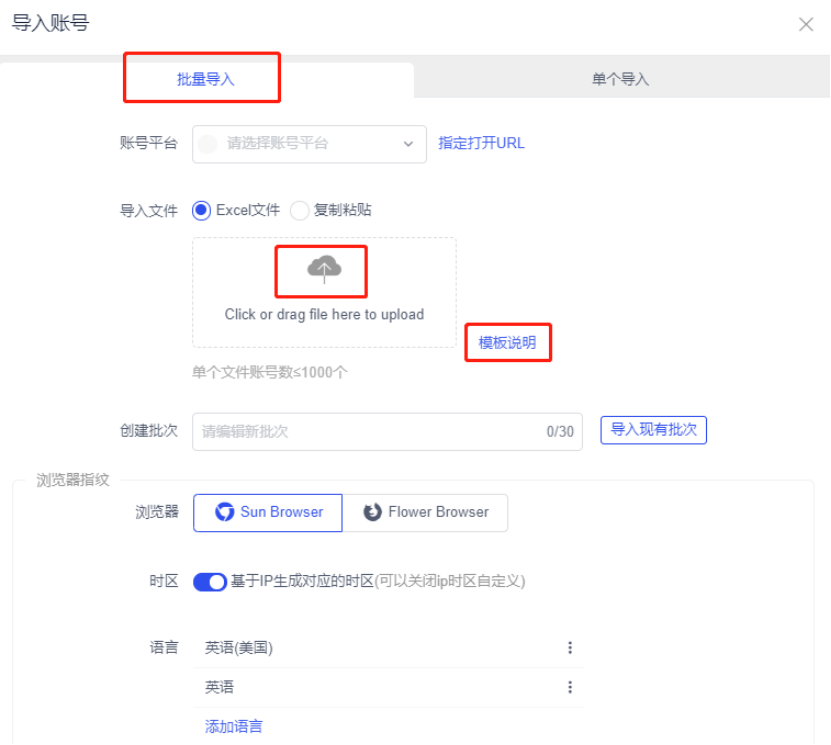Click the Excel文件 radio indicator
The image size is (831, 745).
(x=201, y=210)
